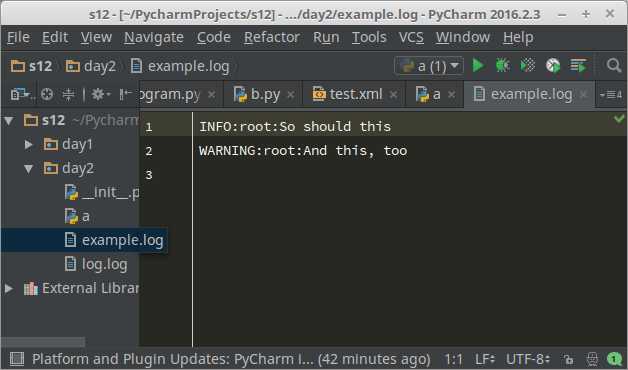628x370 pixels.
Task: Click the line:column 1:1 indicator
Action: pos(454,359)
